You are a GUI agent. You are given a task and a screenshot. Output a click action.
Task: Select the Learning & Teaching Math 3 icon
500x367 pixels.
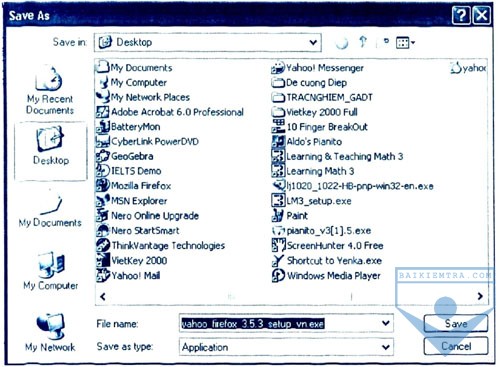pos(278,156)
